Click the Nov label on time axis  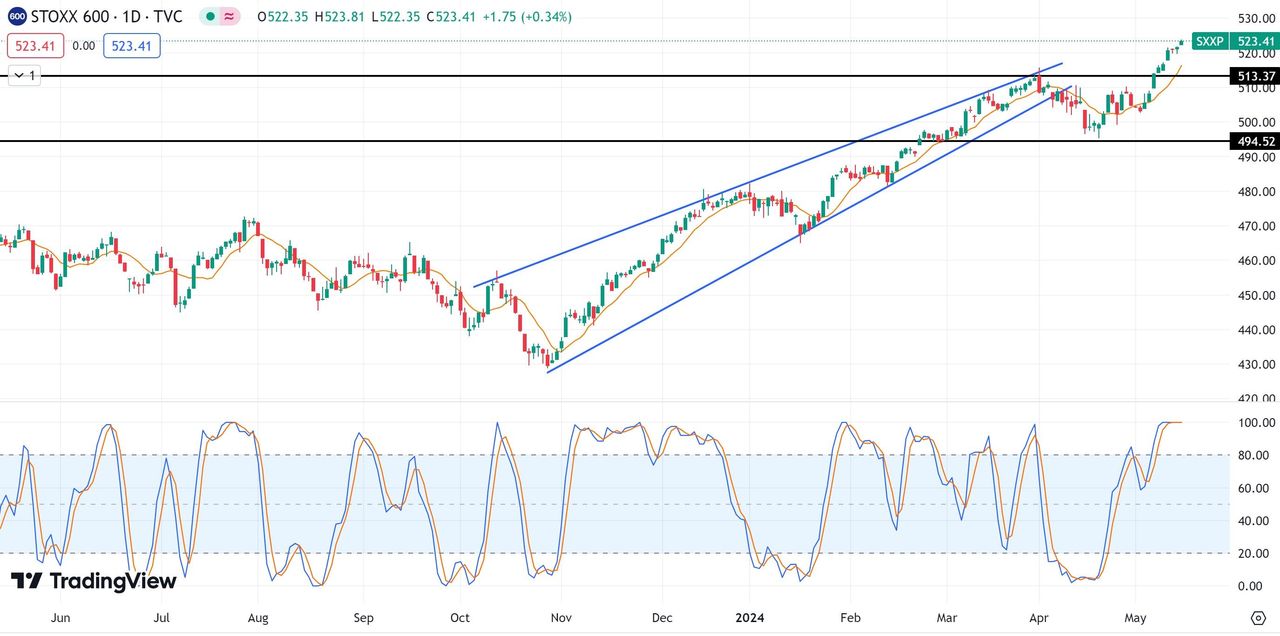[x=561, y=618]
